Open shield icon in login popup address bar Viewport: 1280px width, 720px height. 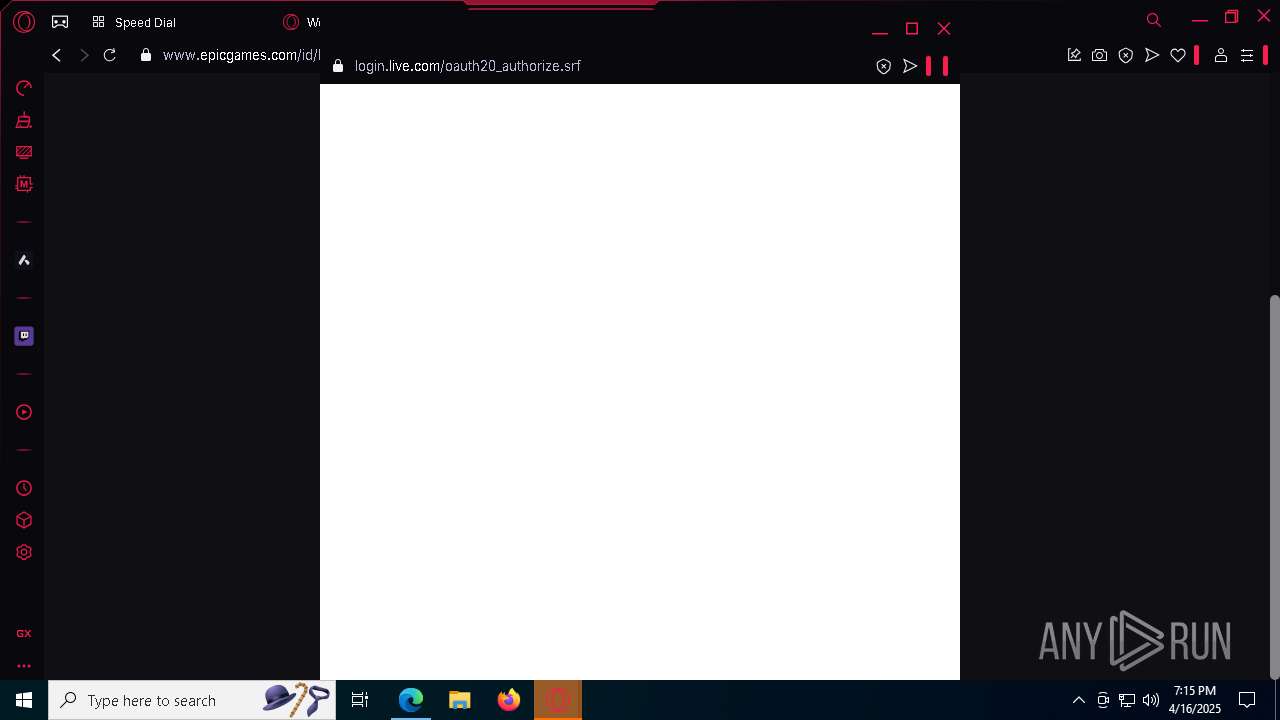(x=884, y=66)
